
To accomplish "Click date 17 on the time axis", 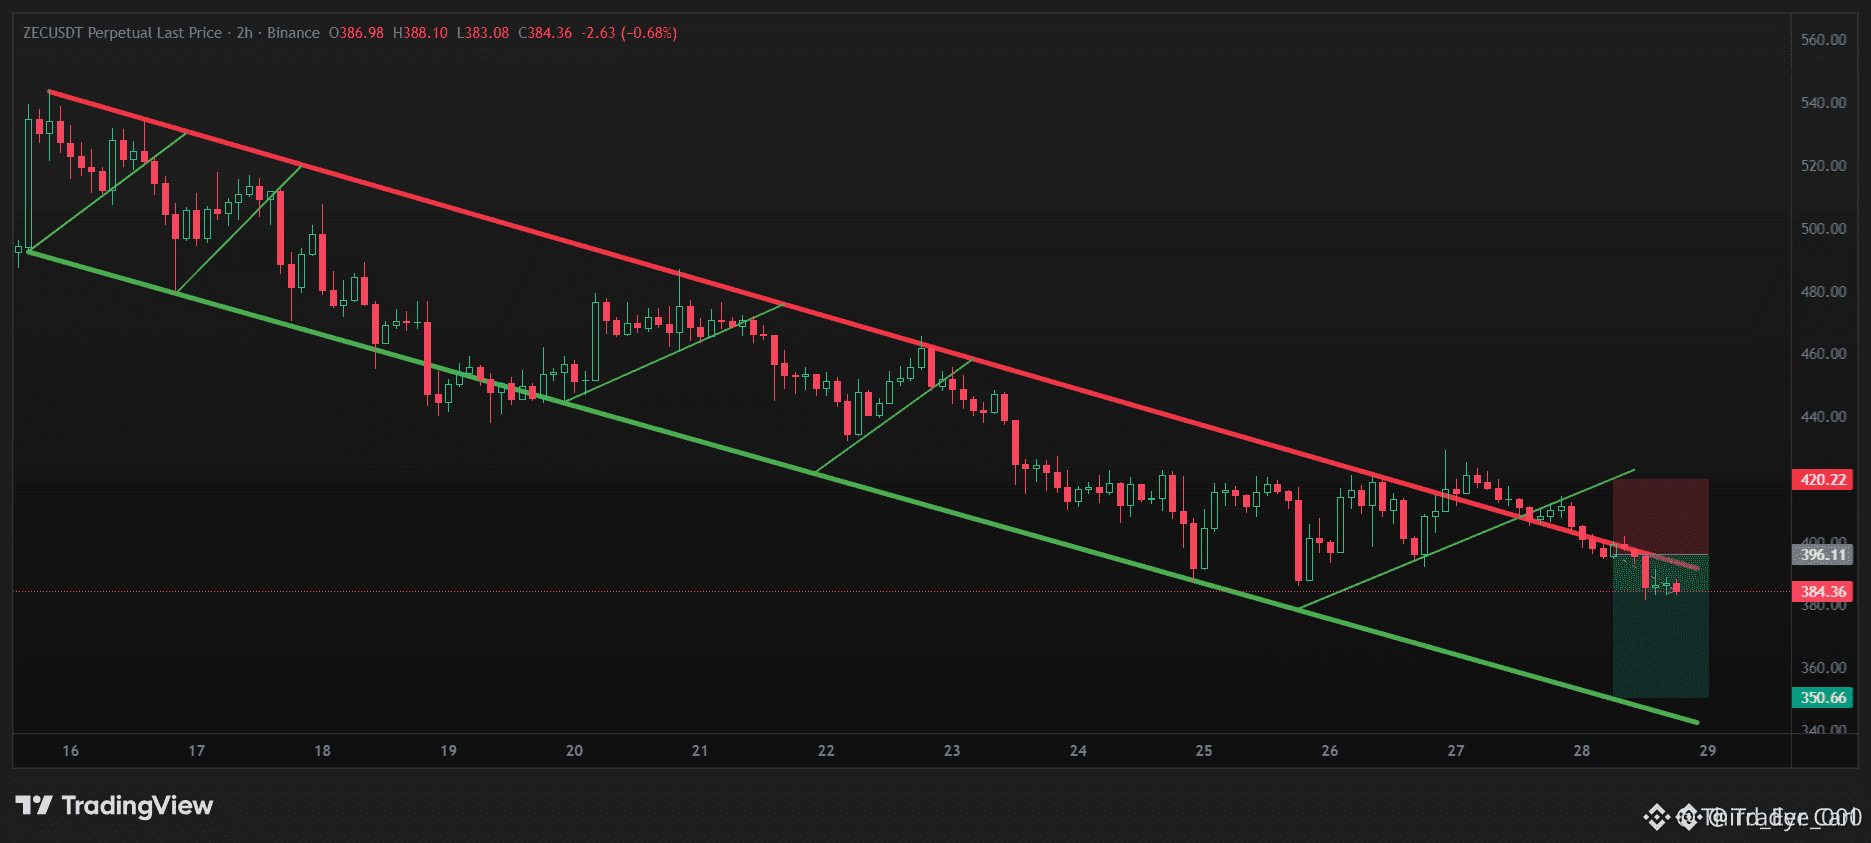I will pos(196,751).
